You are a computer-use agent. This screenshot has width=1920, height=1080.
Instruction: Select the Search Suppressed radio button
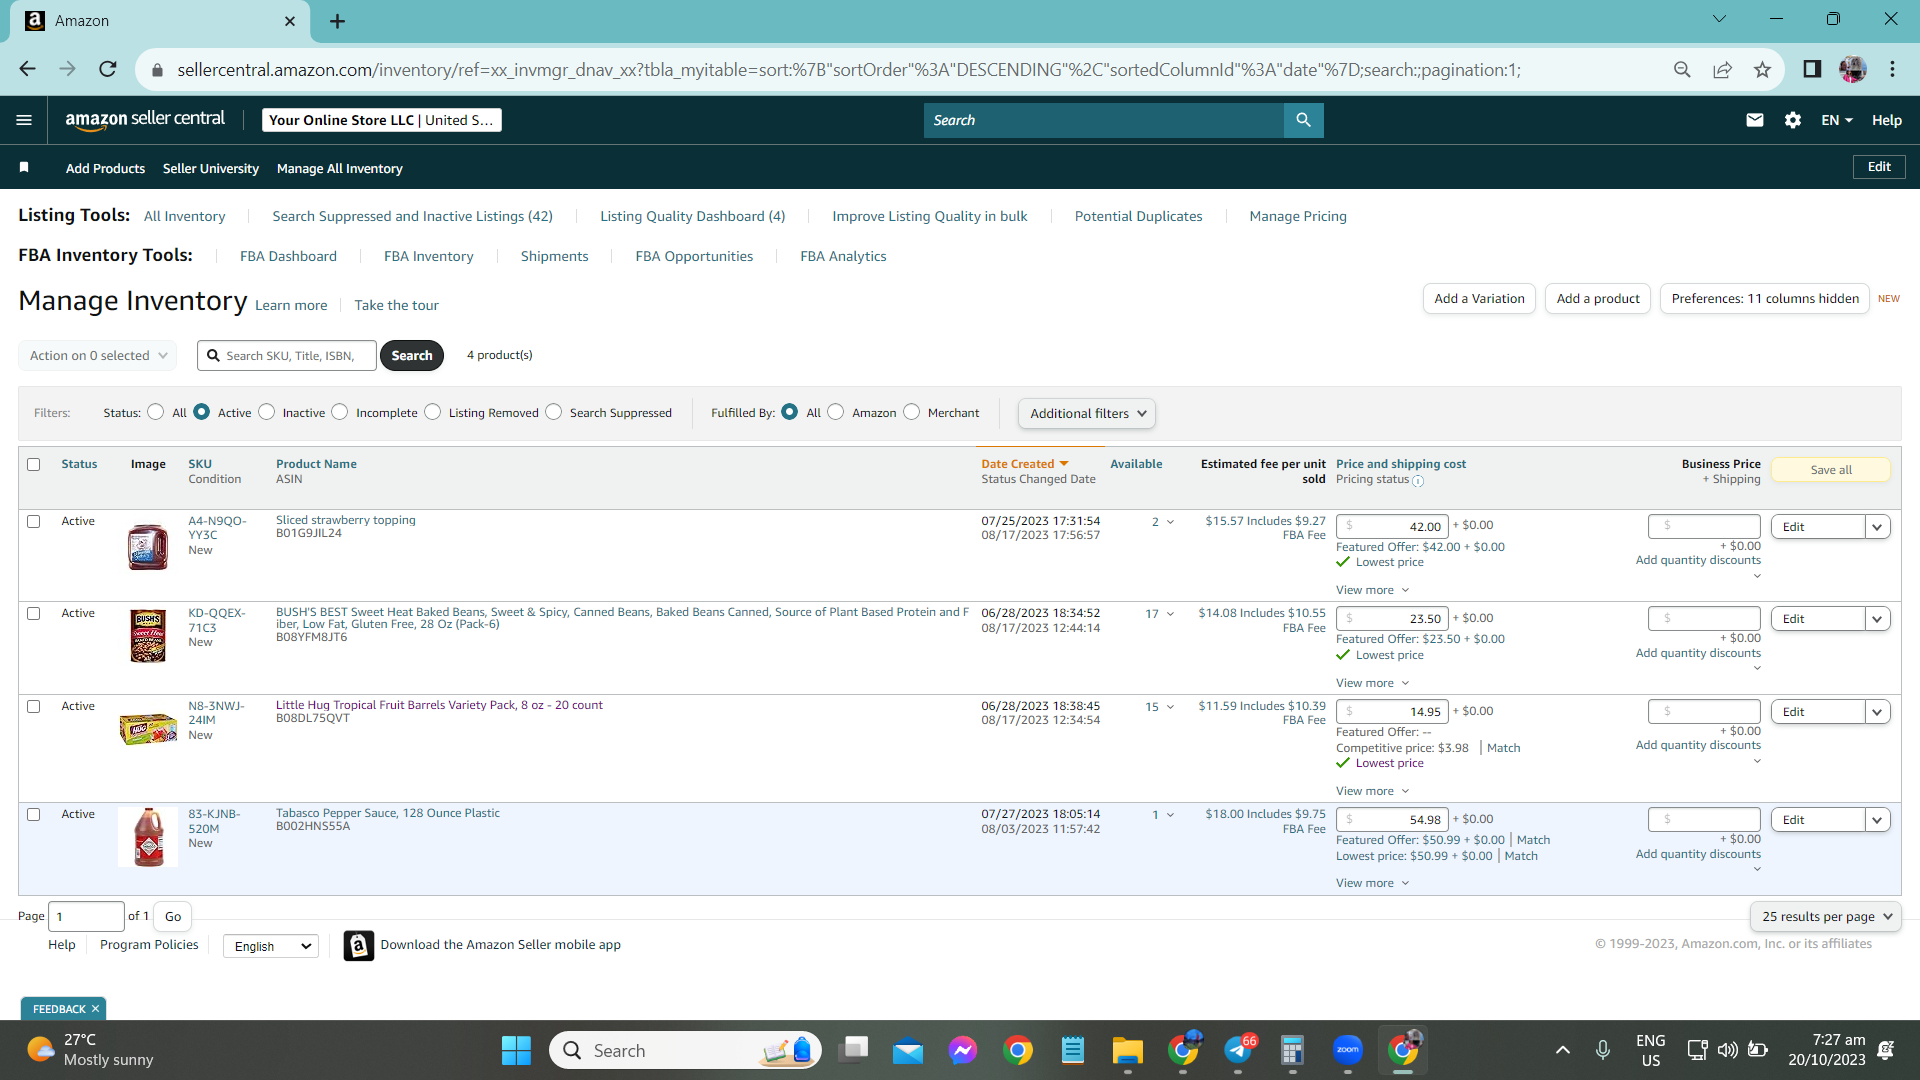click(554, 412)
